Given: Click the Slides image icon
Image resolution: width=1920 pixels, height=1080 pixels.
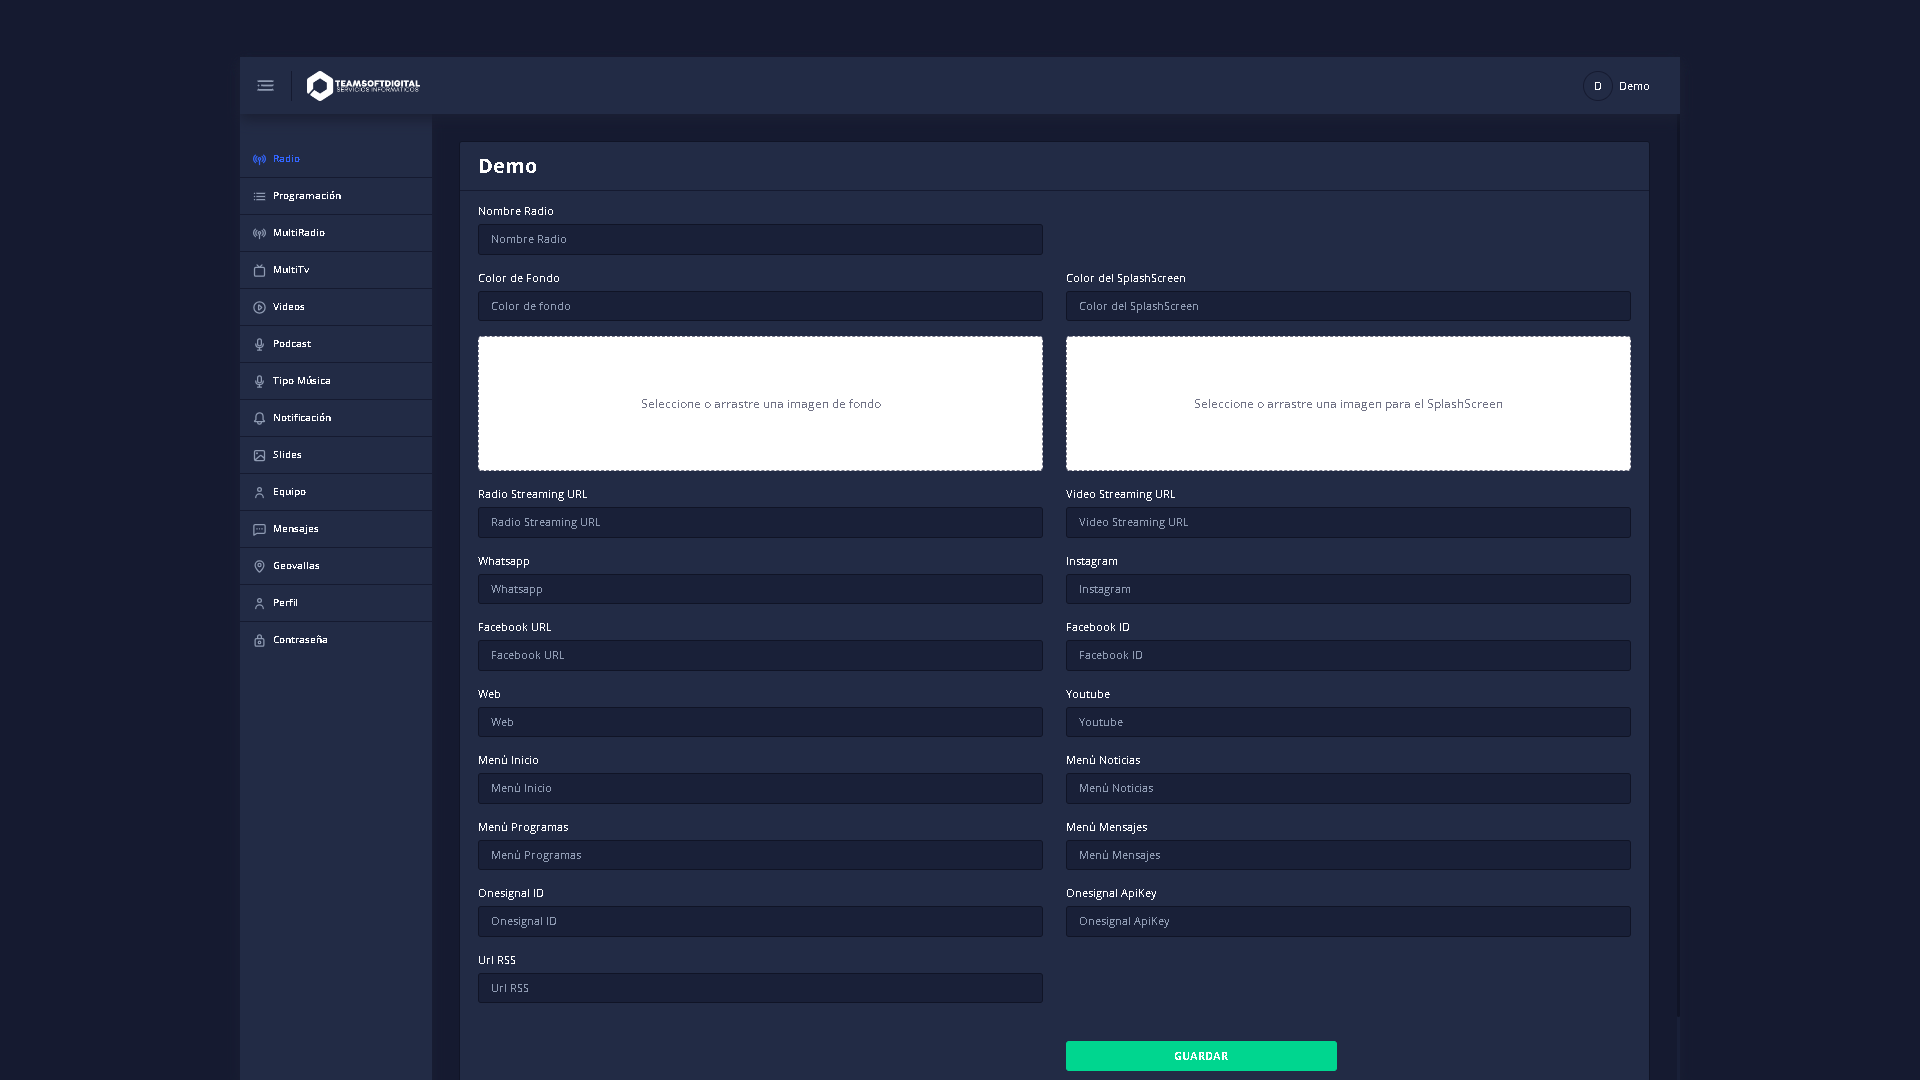Looking at the screenshot, I should (259, 455).
